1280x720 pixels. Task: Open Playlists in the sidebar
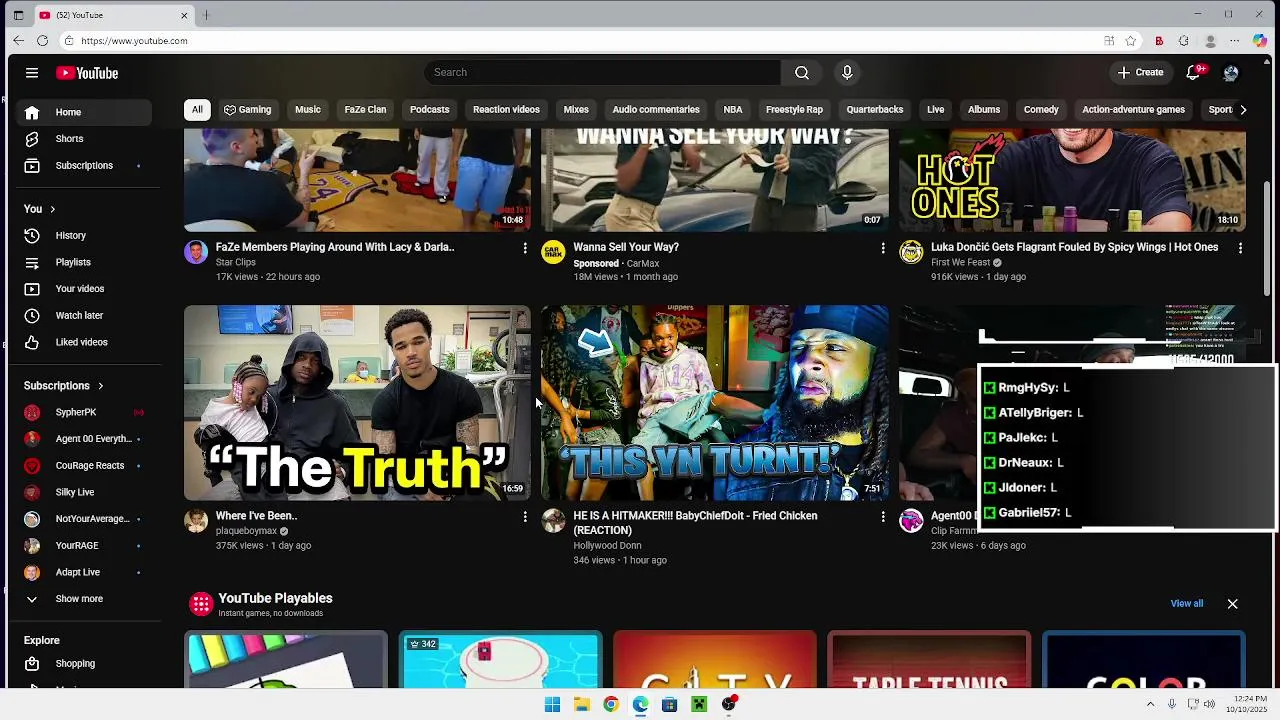pyautogui.click(x=84, y=262)
